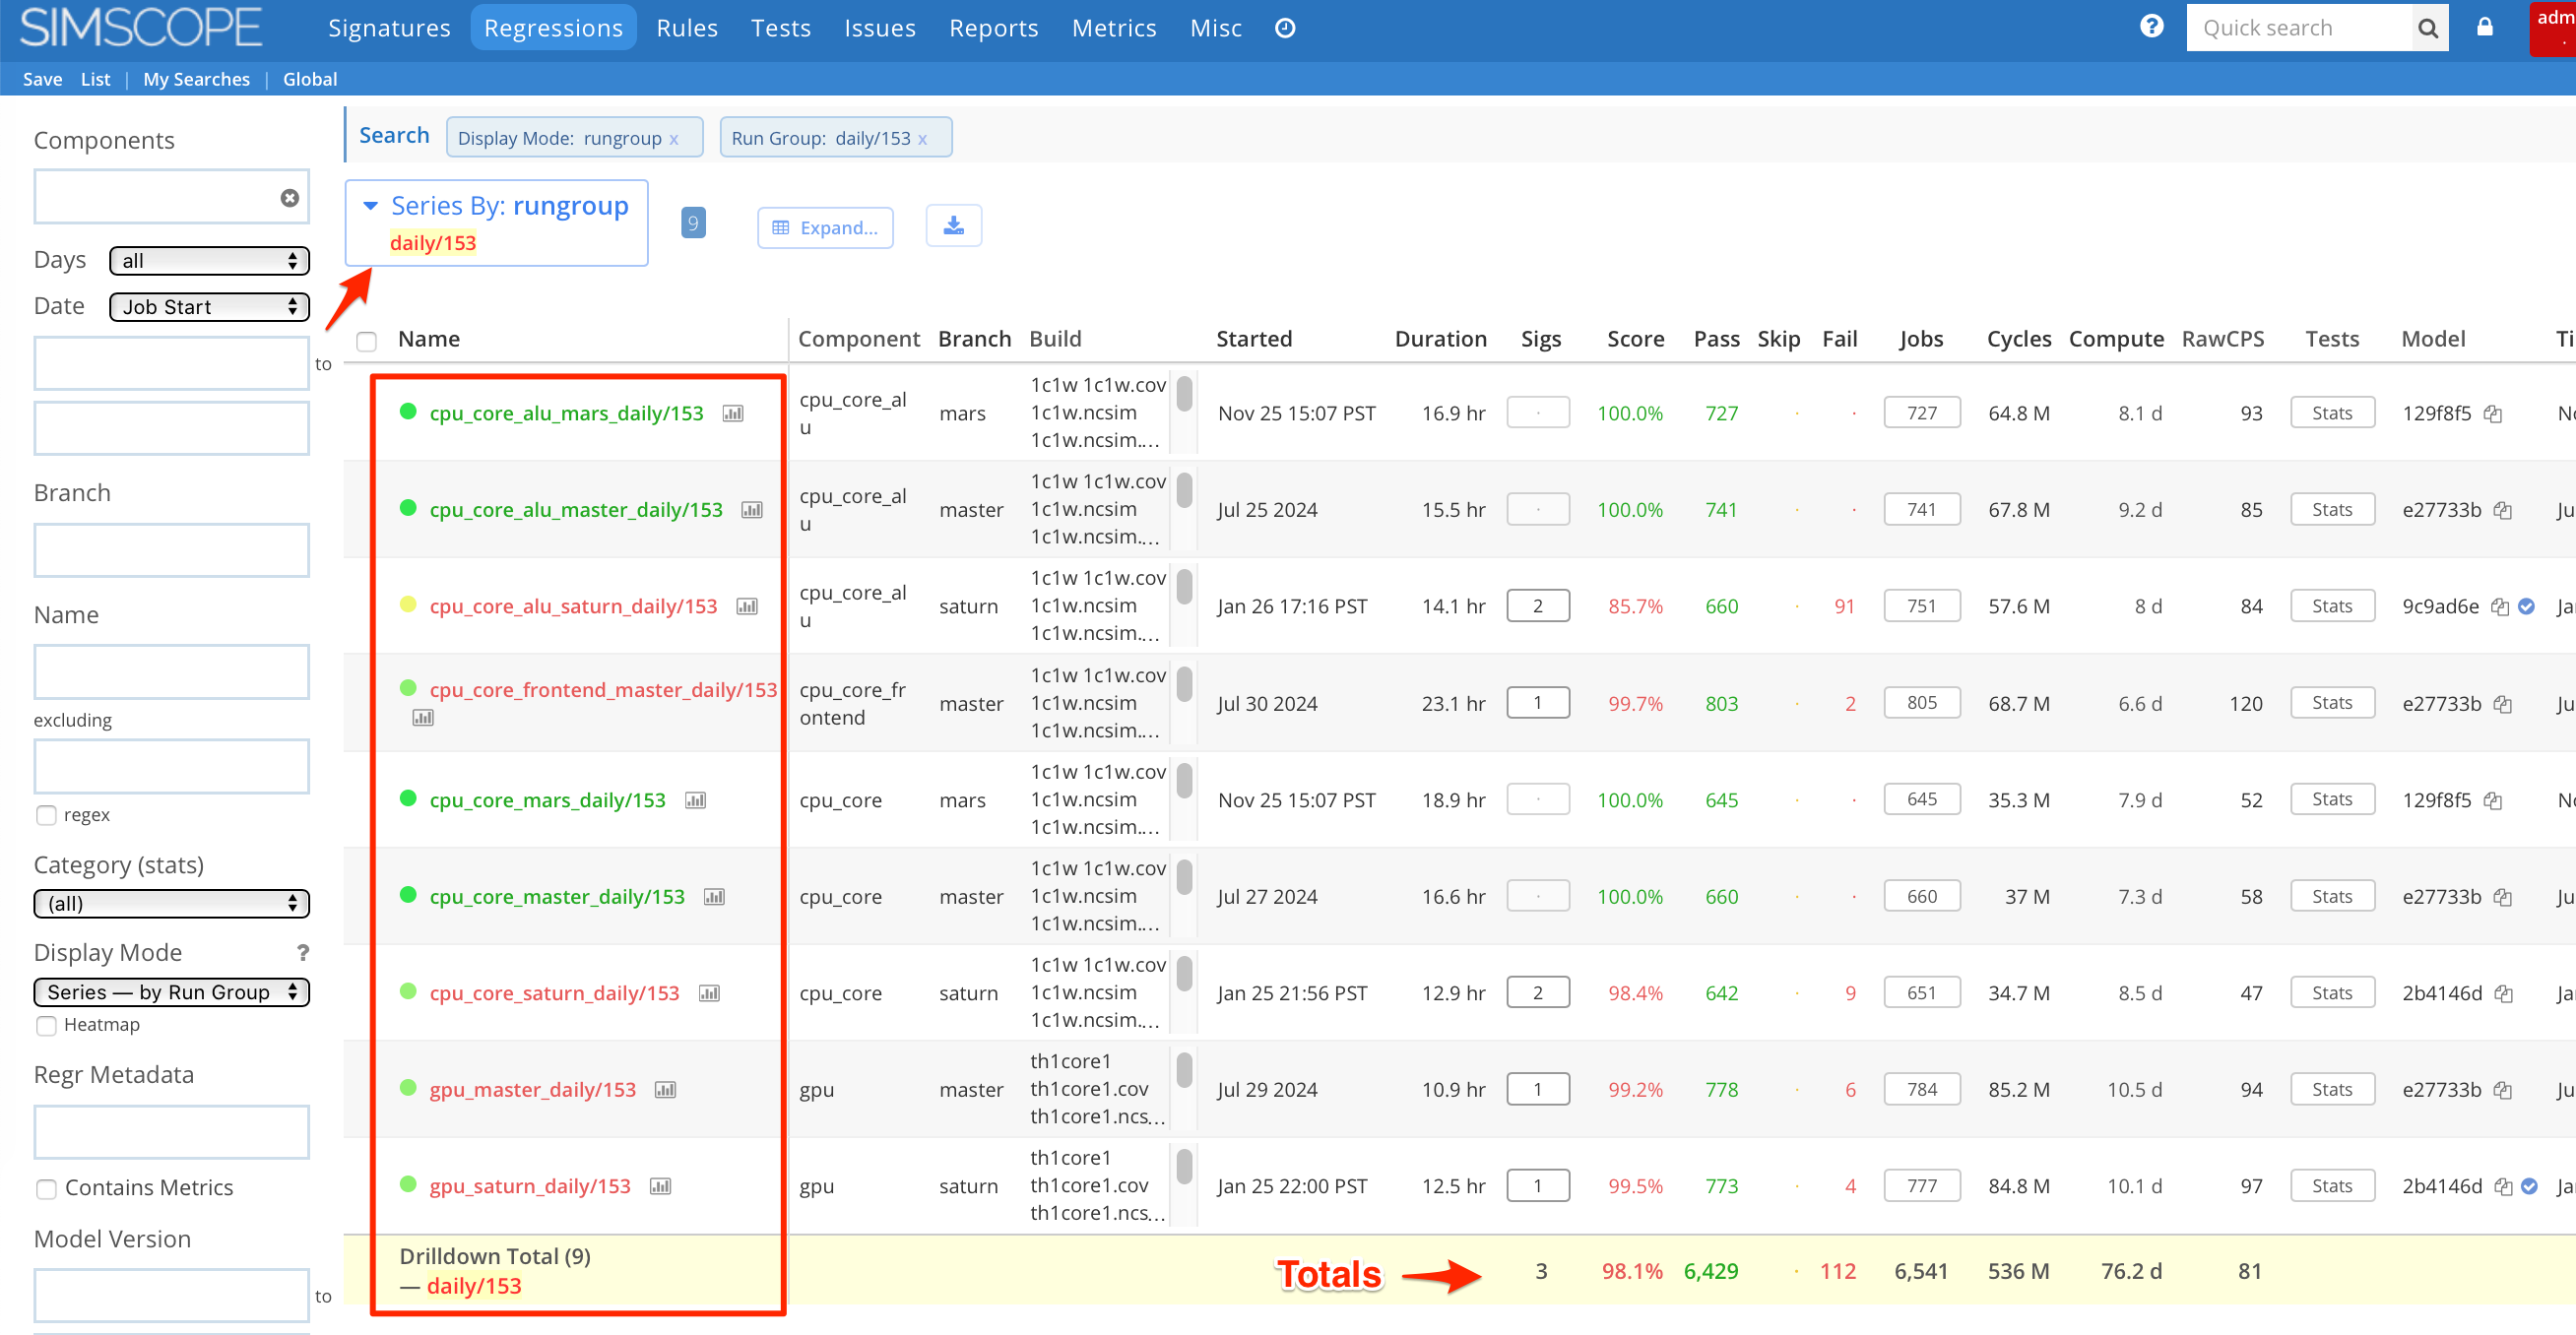Open chart icon for cpu_core_saturn_daily/153
This screenshot has height=1335, width=2576.
[709, 992]
